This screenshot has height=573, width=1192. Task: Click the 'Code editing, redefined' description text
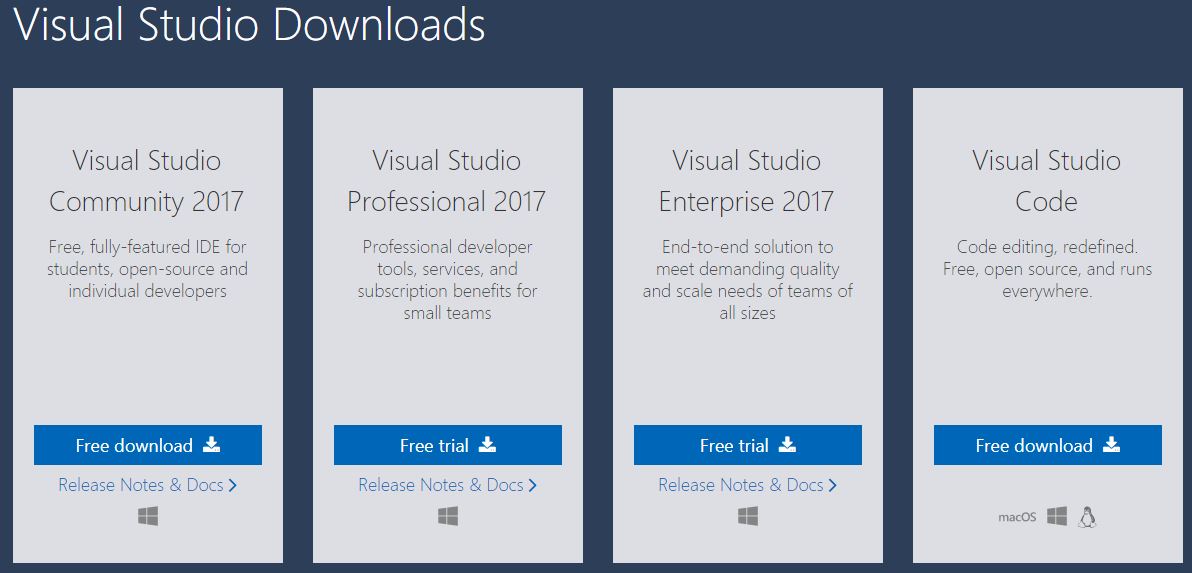click(x=1048, y=269)
